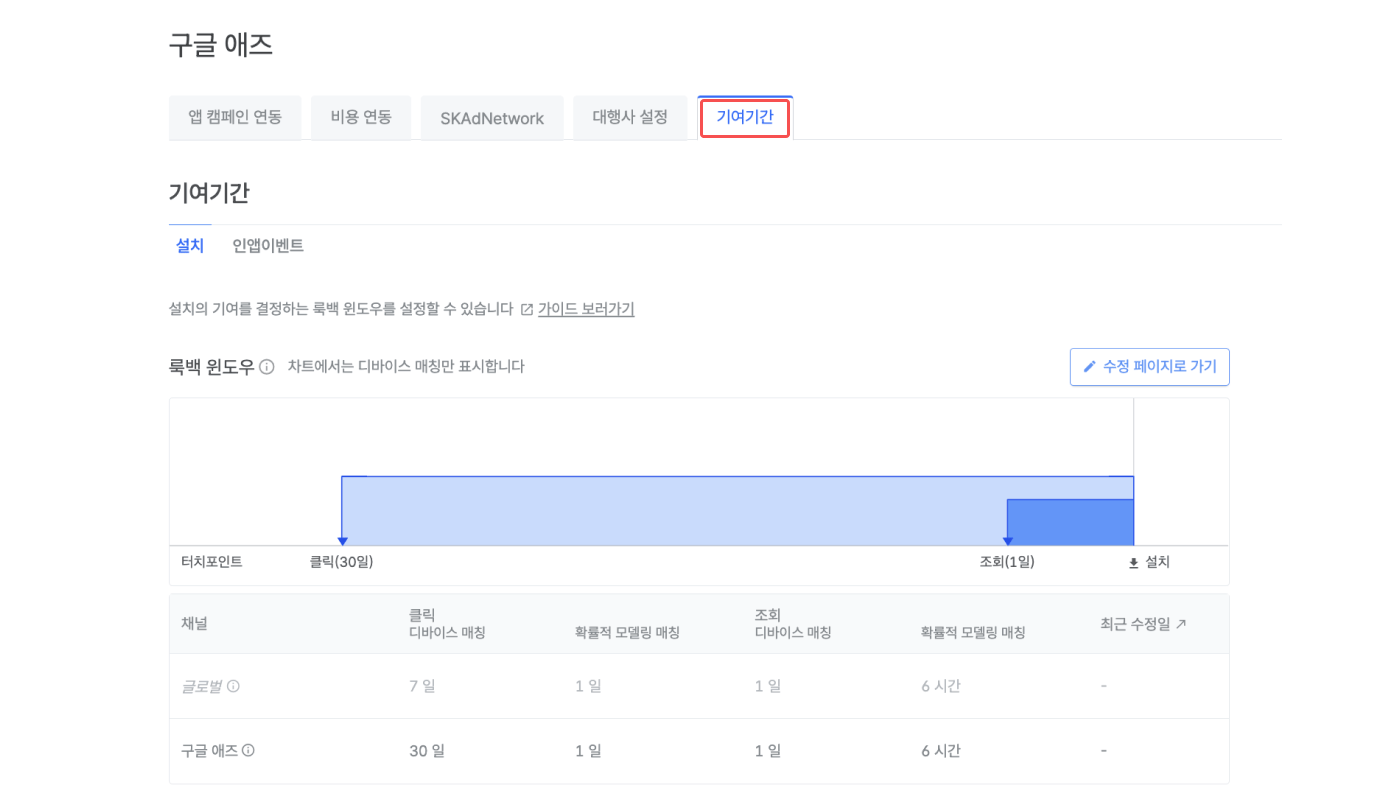
Task: Click the dark blue 조회 window area in chart
Action: pos(1070,522)
